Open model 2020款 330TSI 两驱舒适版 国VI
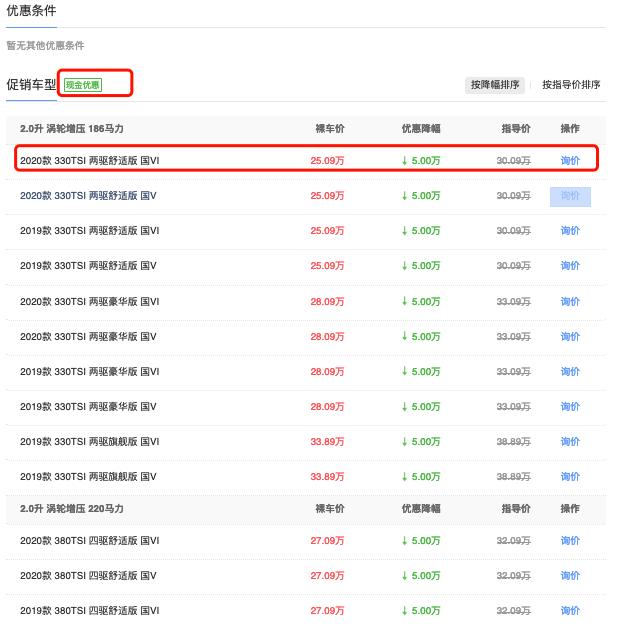This screenshot has width=620, height=626. 89,160
